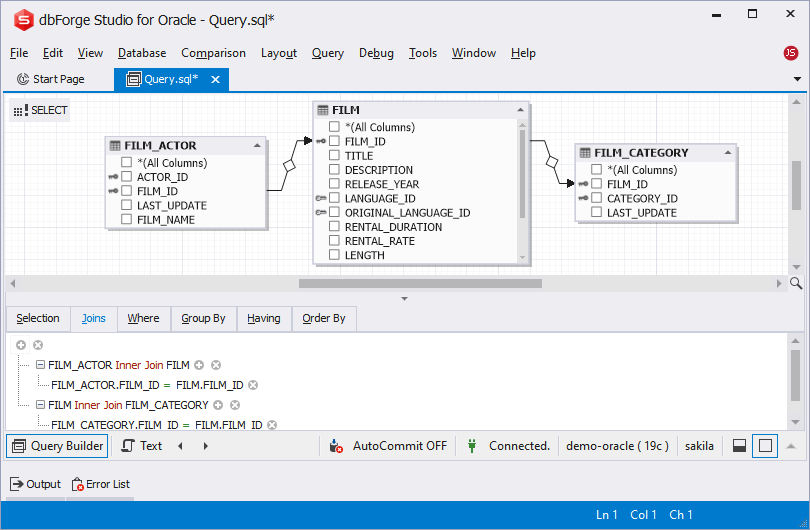810x530 pixels.
Task: Switch to Text view button
Action: [141, 446]
